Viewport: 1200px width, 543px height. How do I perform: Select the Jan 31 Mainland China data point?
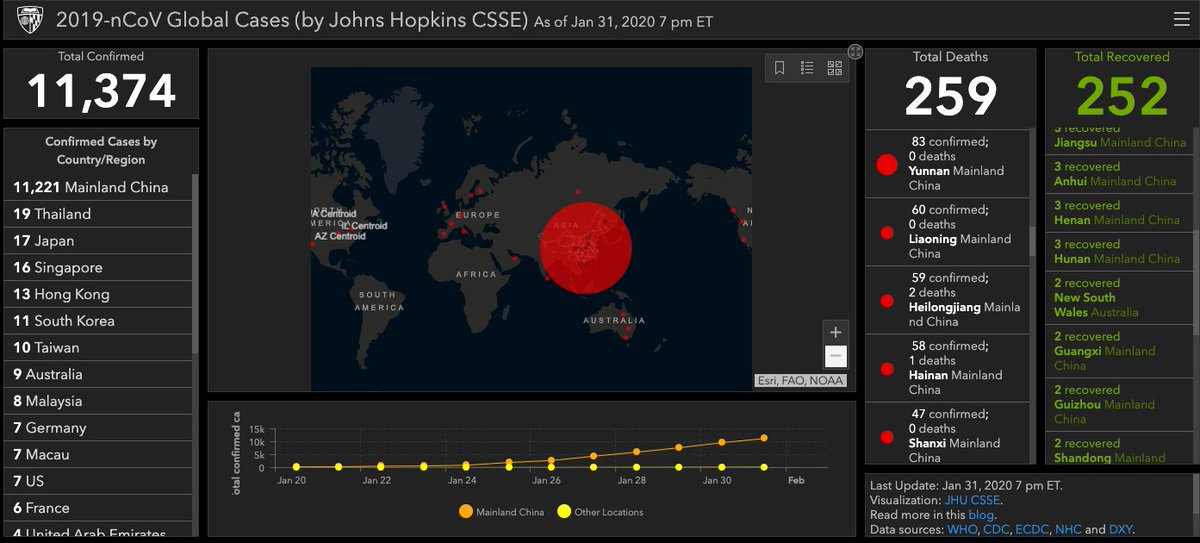764,438
